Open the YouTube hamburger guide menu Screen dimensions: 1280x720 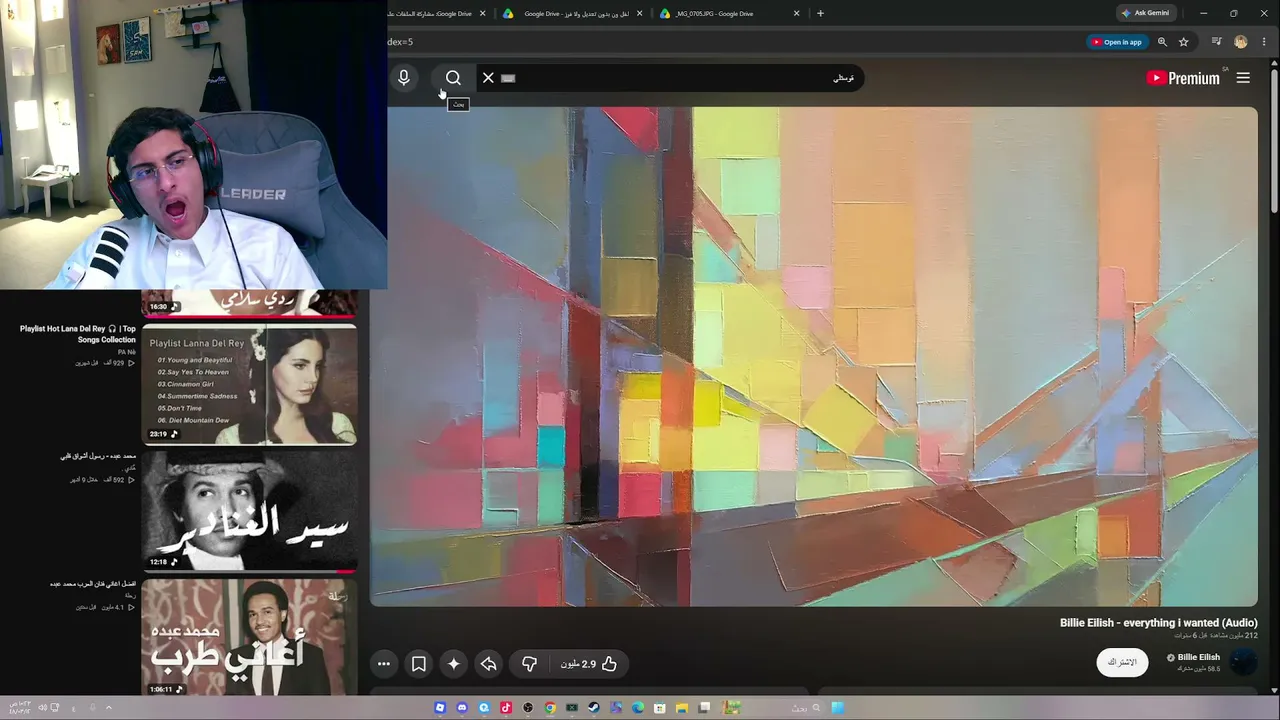(1243, 78)
